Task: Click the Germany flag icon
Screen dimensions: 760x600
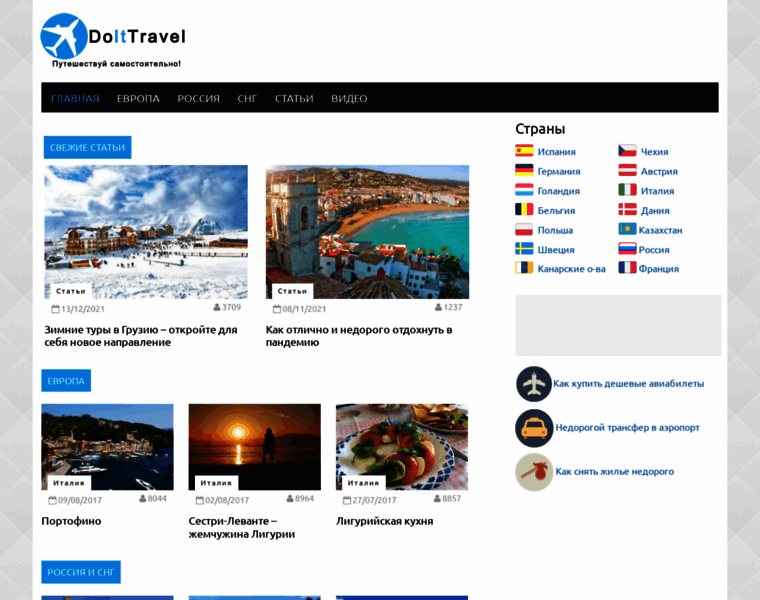Action: pyautogui.click(x=524, y=170)
